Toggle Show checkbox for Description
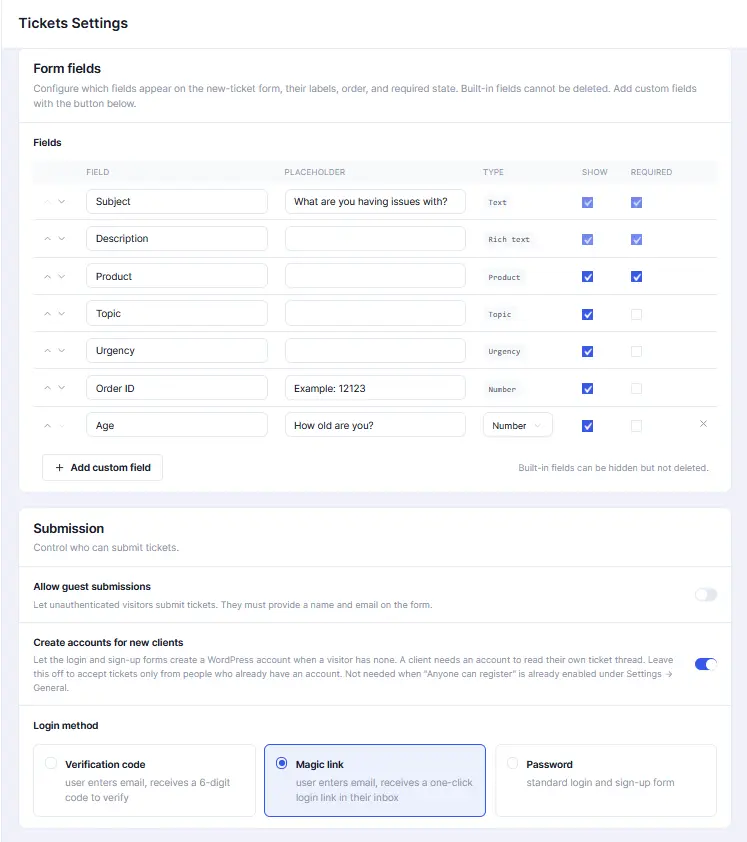 click(x=588, y=239)
